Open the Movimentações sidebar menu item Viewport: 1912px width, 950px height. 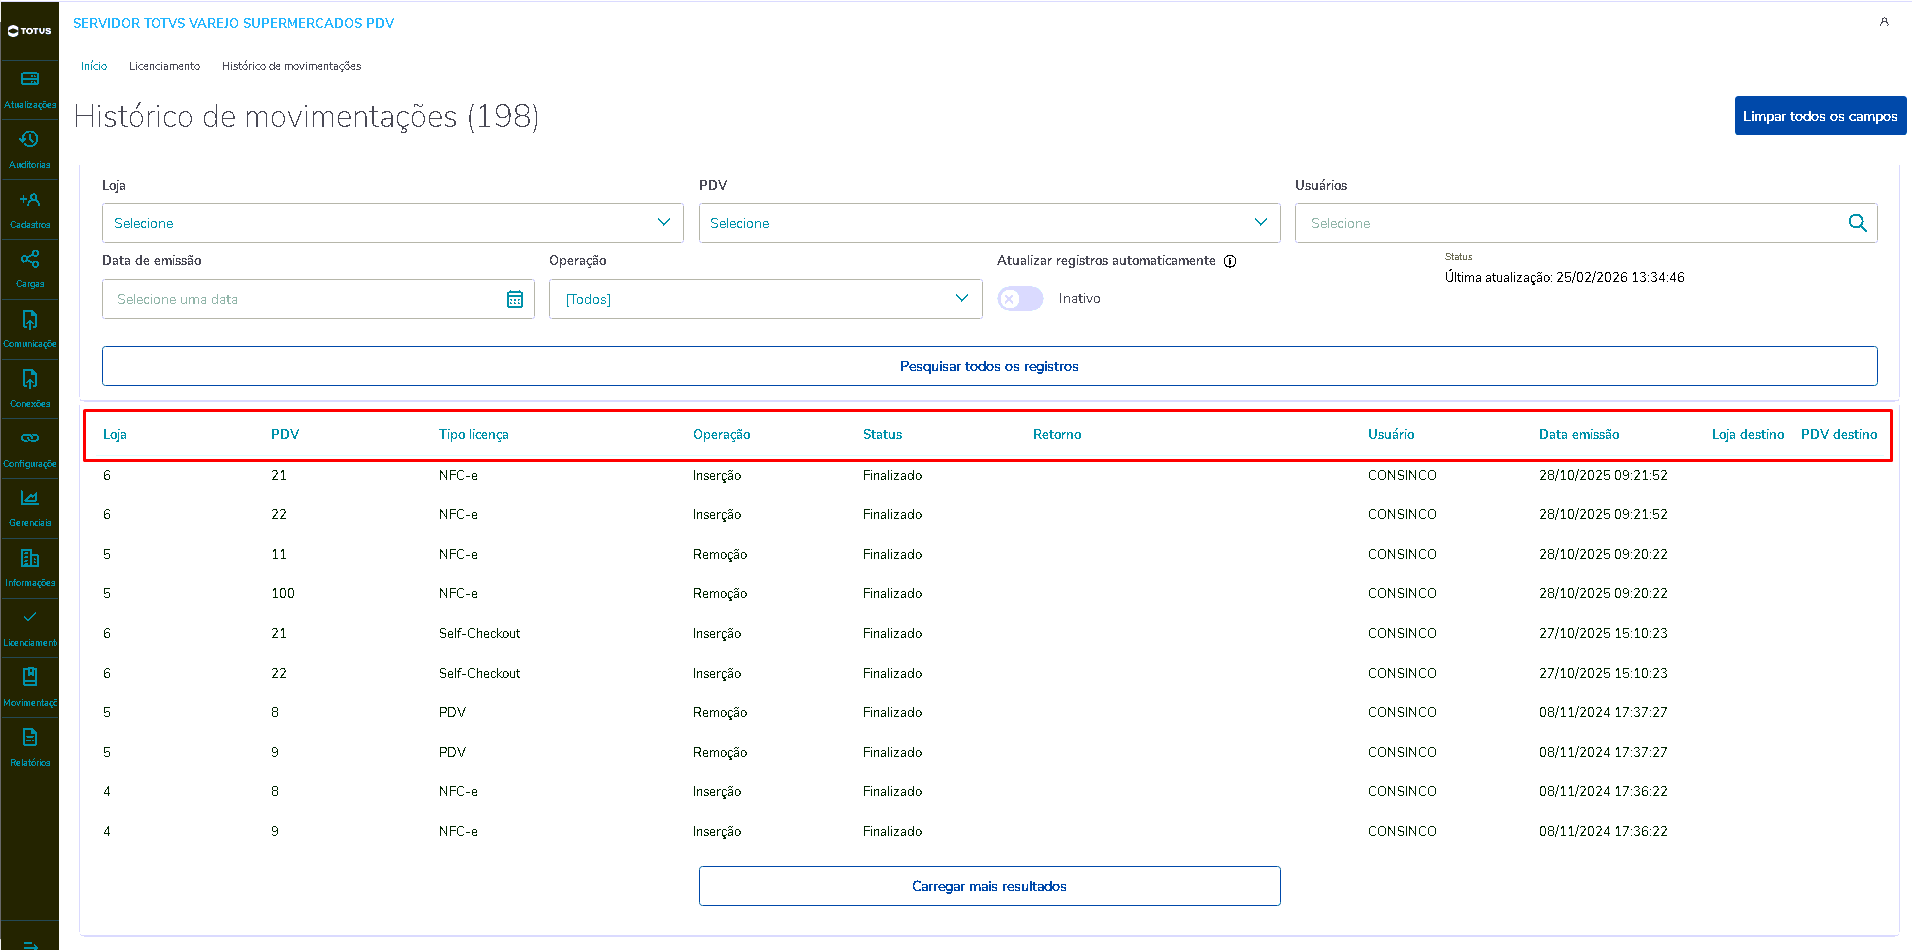pos(30,686)
